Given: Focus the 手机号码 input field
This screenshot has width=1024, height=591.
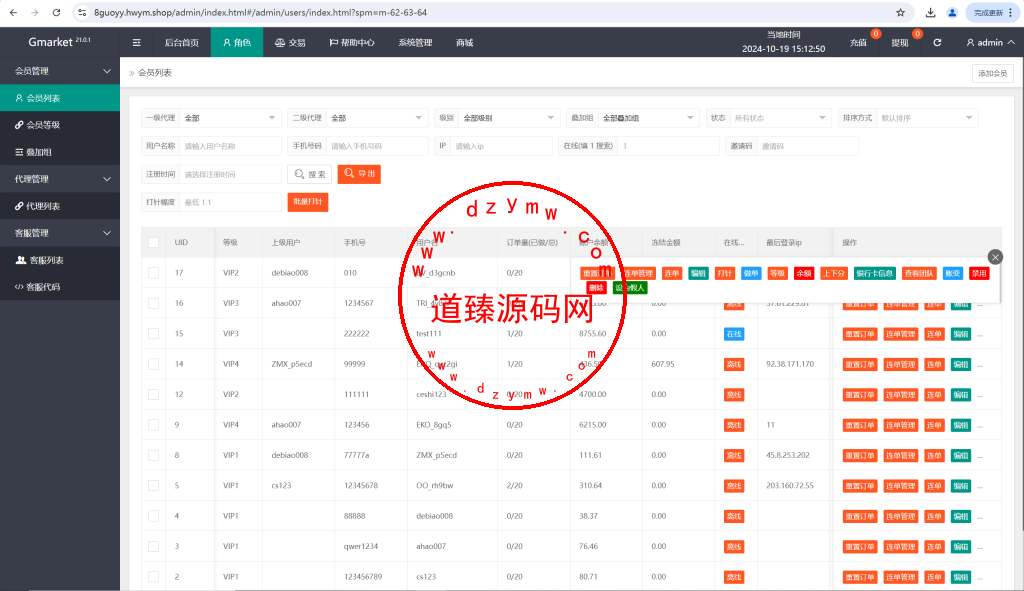Looking at the screenshot, I should tap(377, 146).
